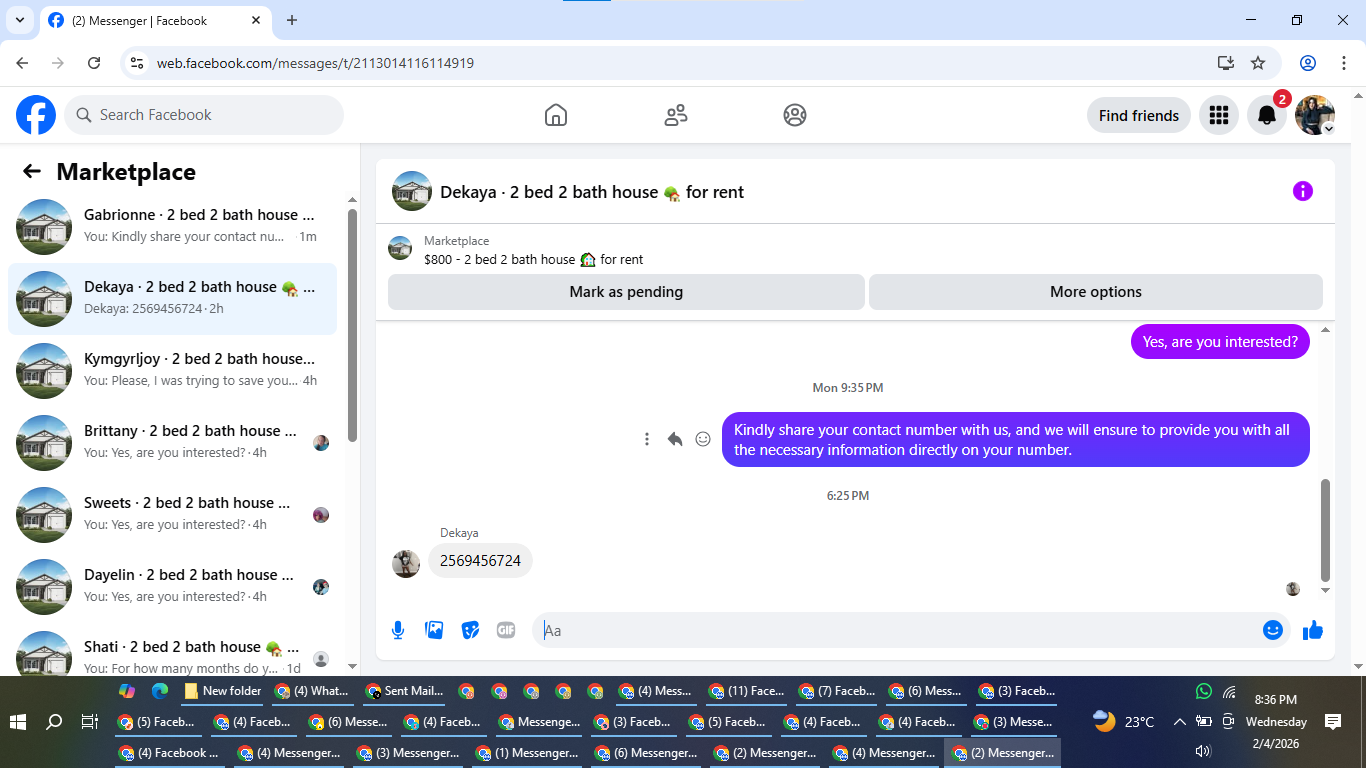Open the Home feed icon
The width and height of the screenshot is (1366, 768).
(x=556, y=115)
